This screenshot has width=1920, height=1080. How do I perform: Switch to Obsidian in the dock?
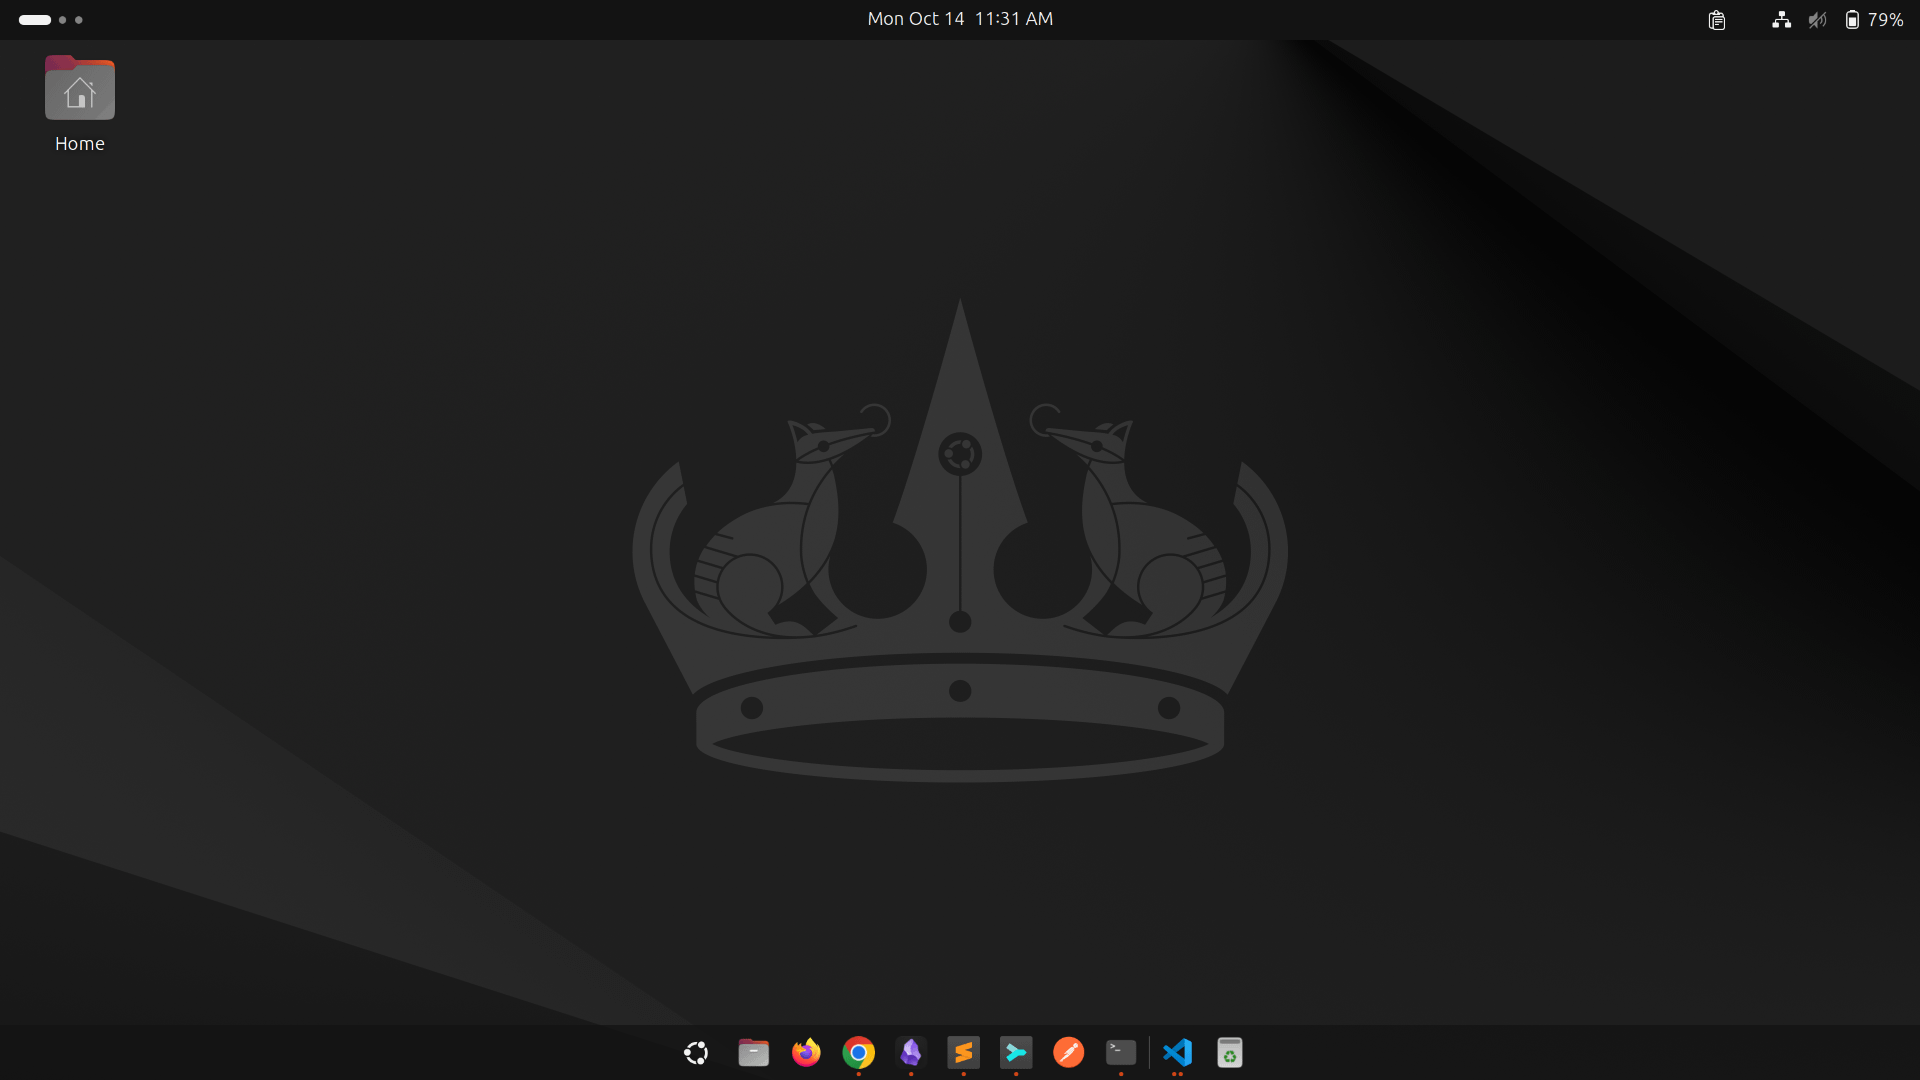coord(911,1053)
